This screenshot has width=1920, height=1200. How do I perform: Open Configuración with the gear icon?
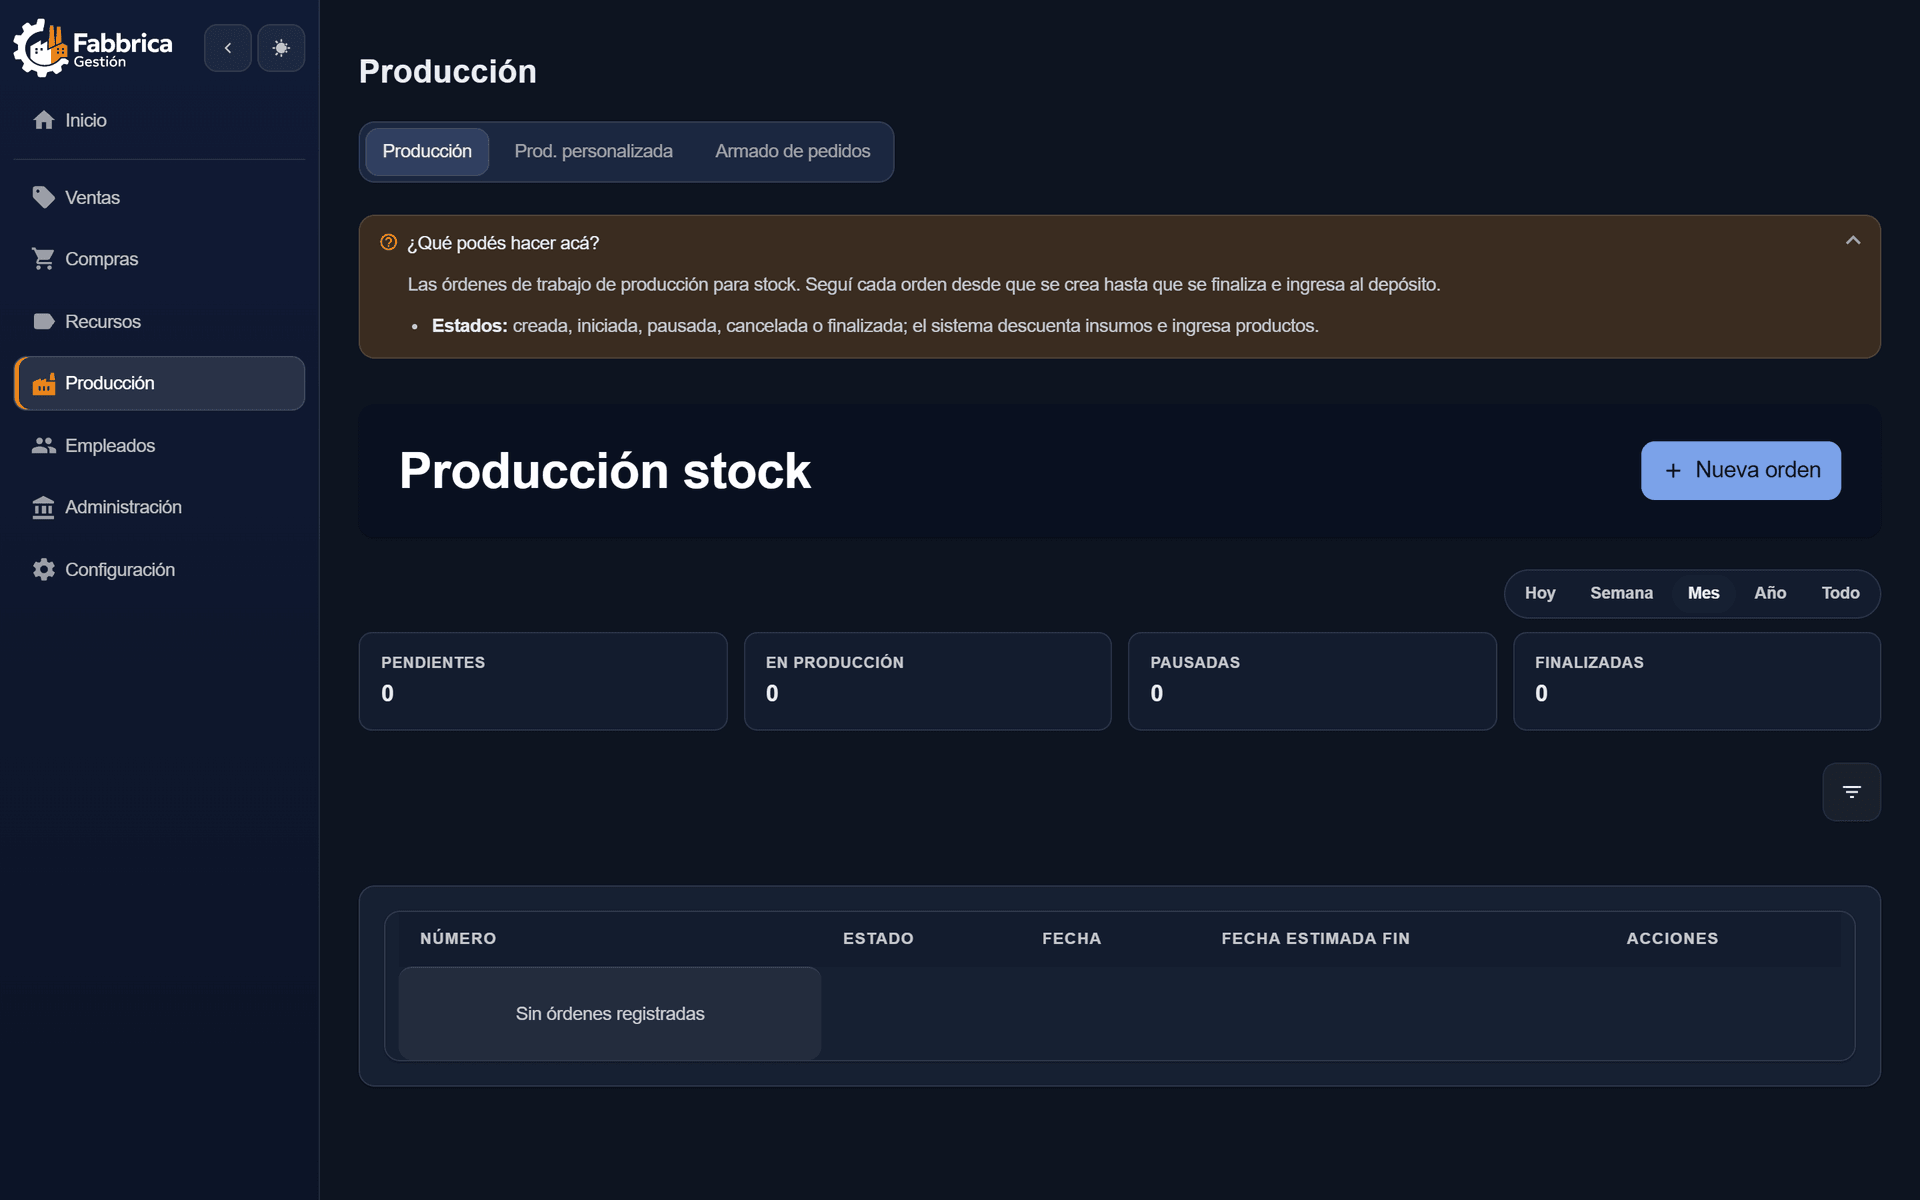[43, 570]
